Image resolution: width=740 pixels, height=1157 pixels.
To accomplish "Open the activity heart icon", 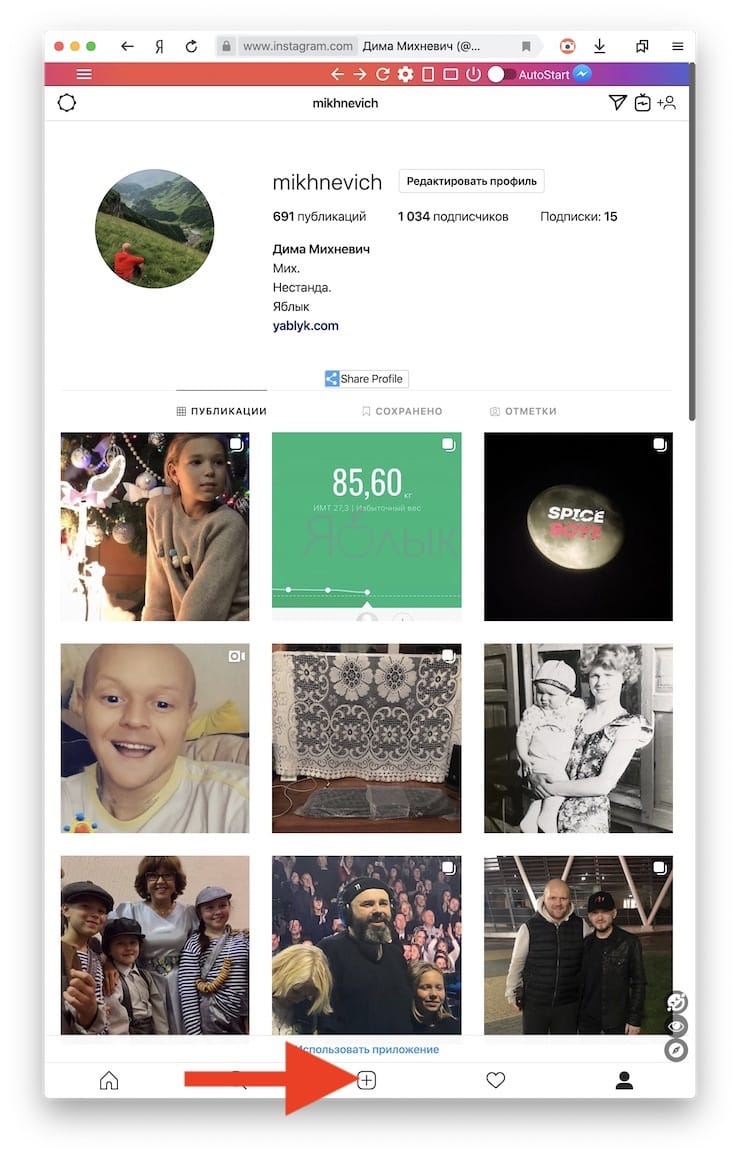I will 496,1080.
